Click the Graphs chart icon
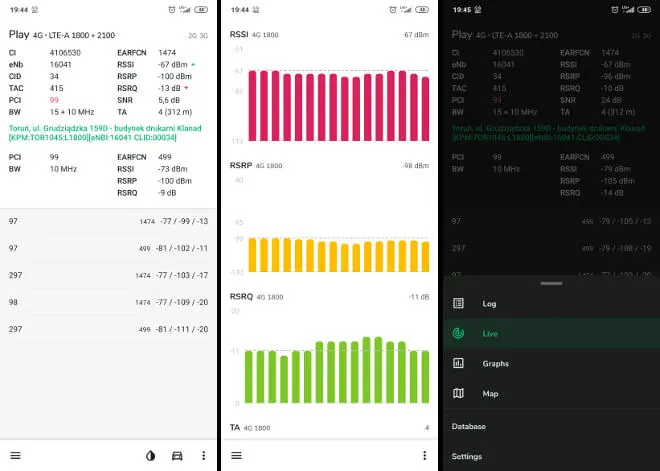Screen dimensions: 660x471 (458, 364)
